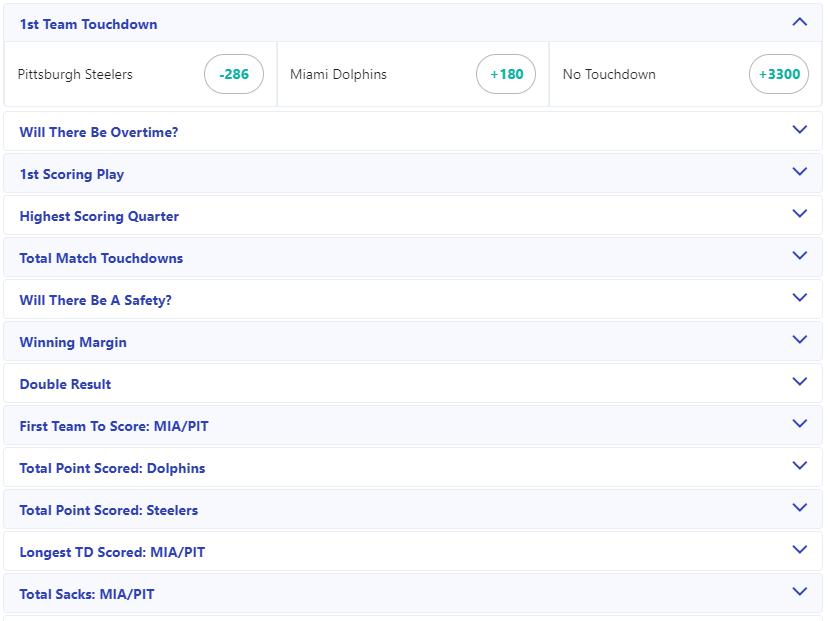Click the Pittsburgh Steelers team label
Screen dimensions: 828x621
pyautogui.click(x=75, y=74)
